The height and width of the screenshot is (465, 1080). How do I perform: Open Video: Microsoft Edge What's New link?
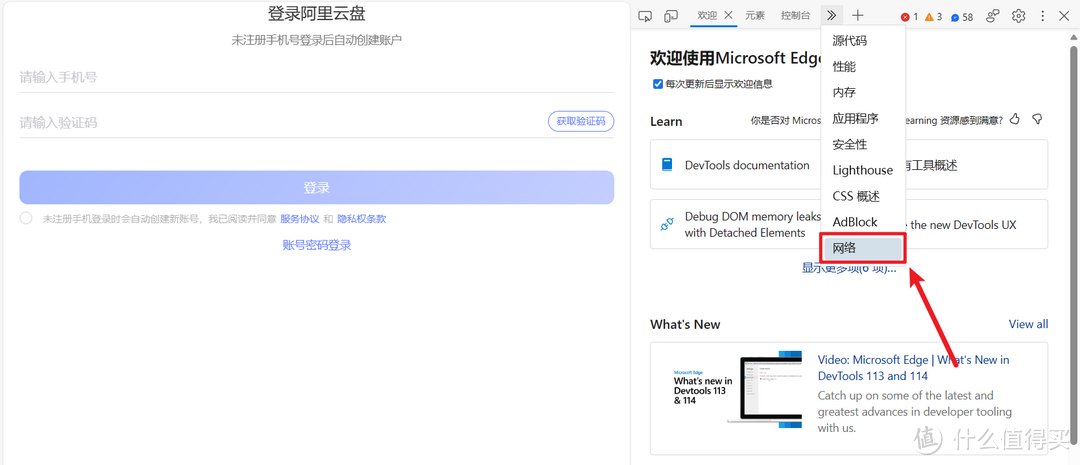pos(913,368)
